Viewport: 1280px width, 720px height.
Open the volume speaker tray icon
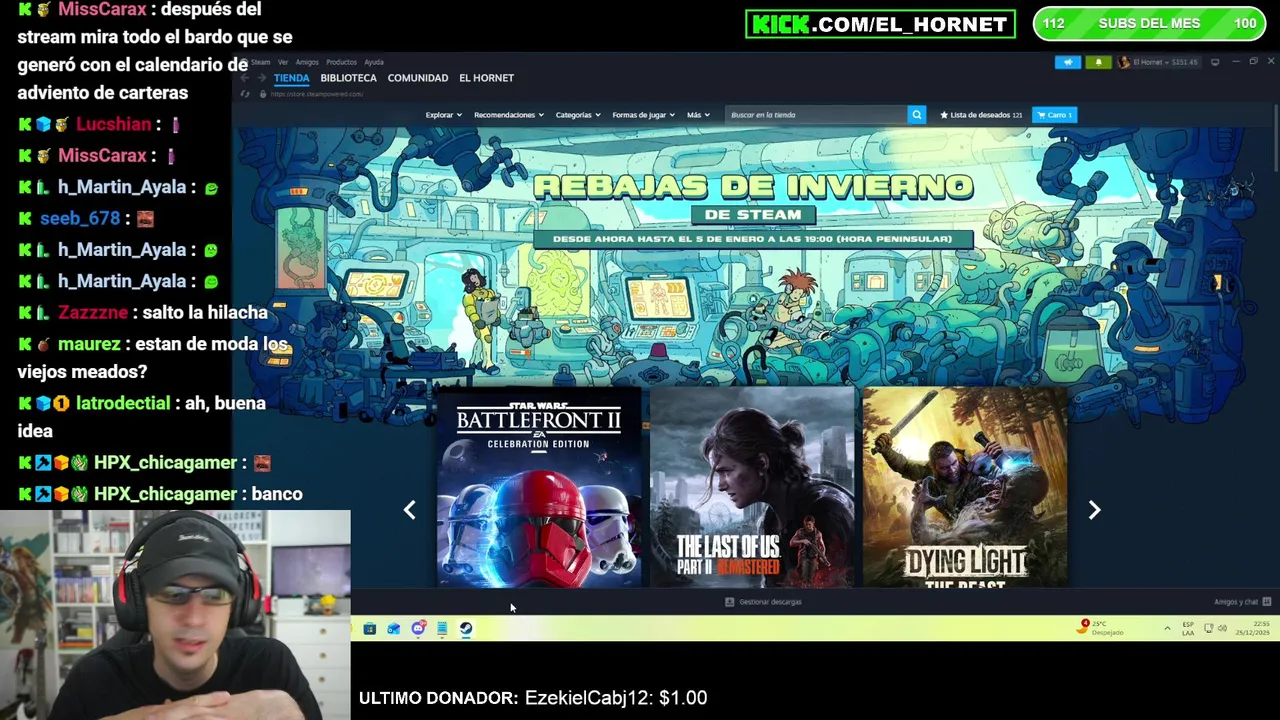1222,628
